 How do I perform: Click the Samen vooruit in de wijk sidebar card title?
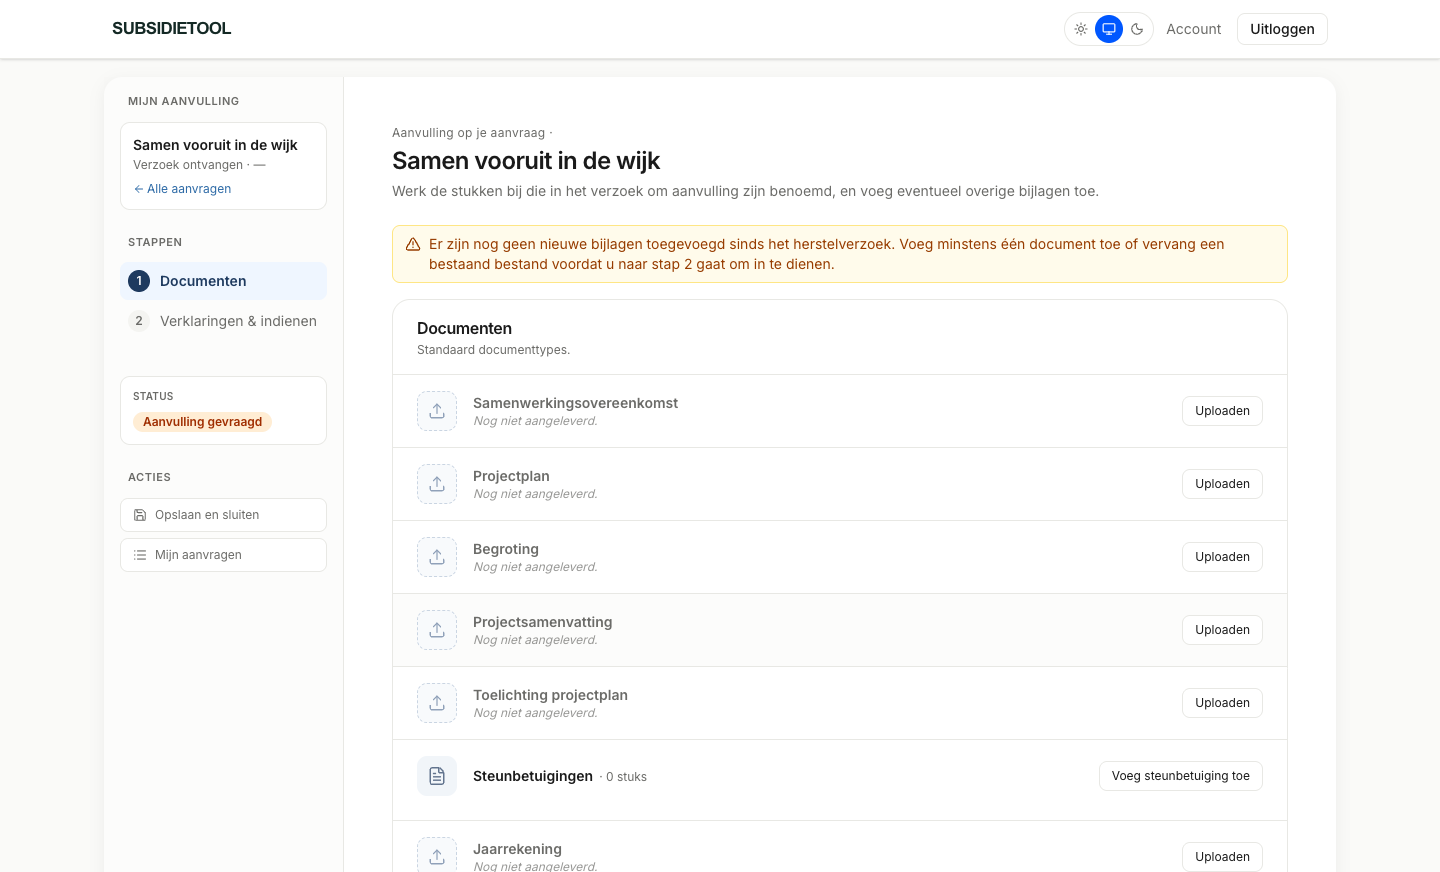click(x=215, y=145)
